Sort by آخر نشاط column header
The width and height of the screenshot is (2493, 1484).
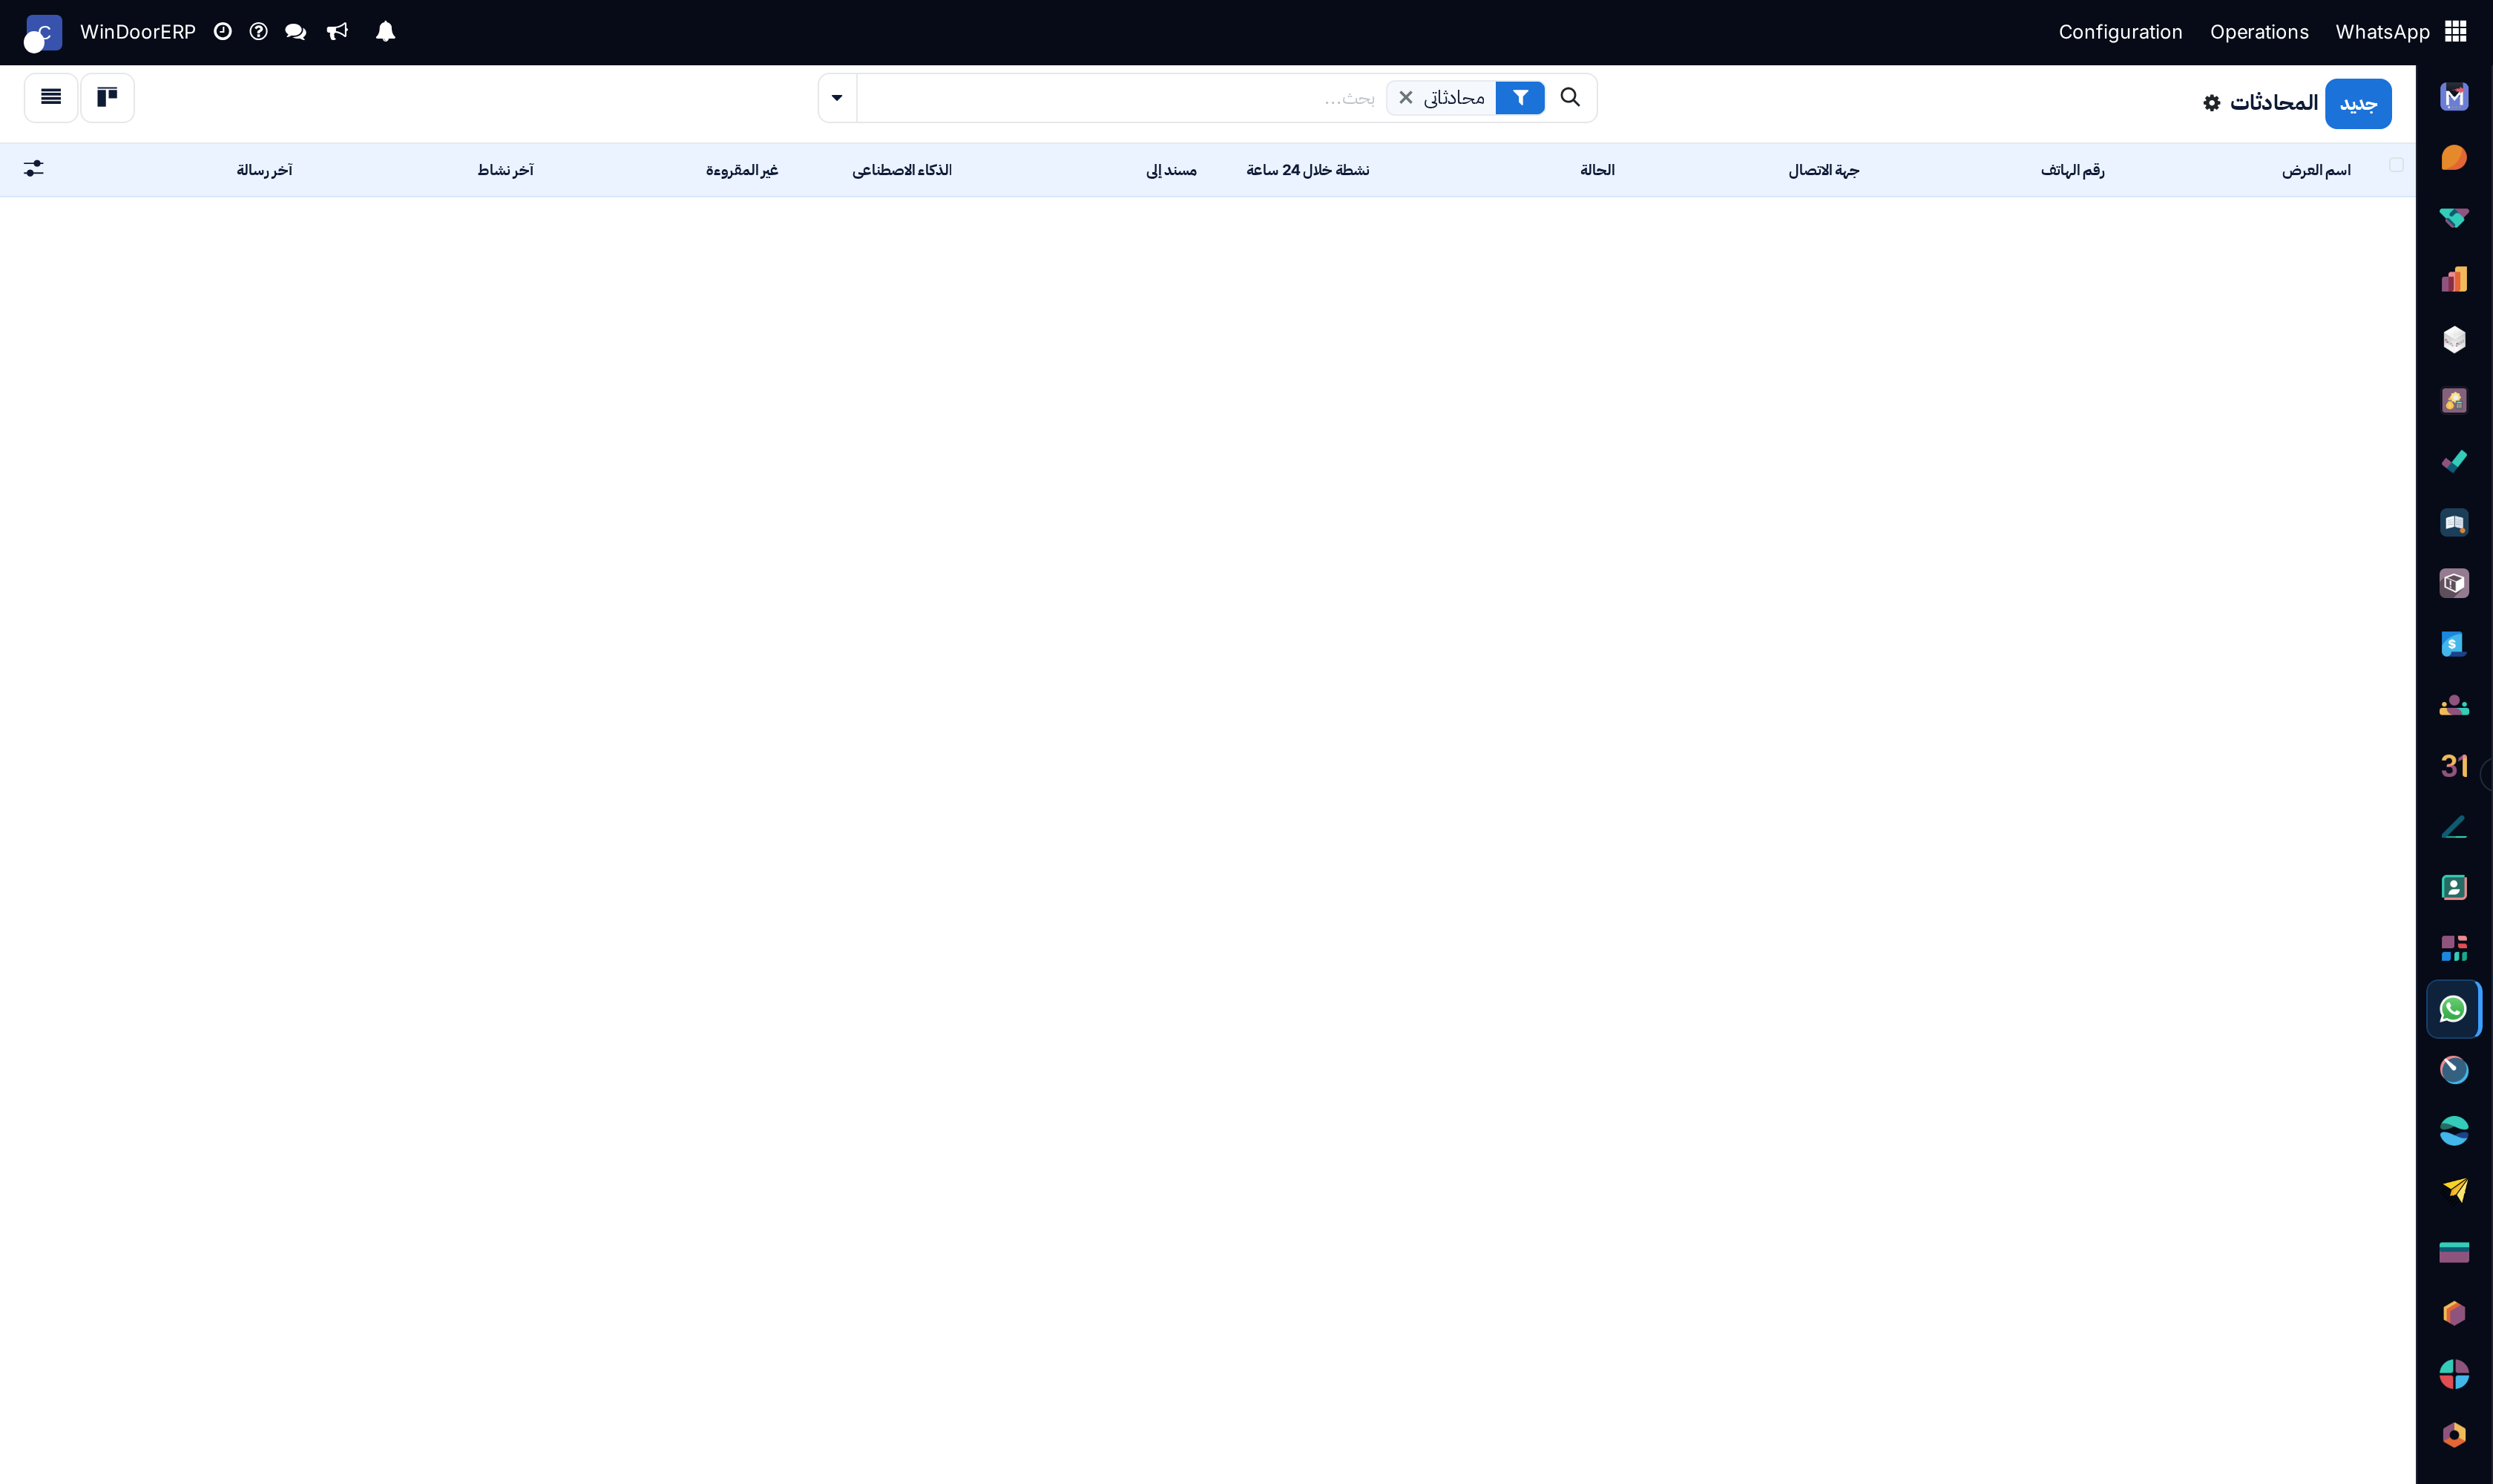(505, 170)
